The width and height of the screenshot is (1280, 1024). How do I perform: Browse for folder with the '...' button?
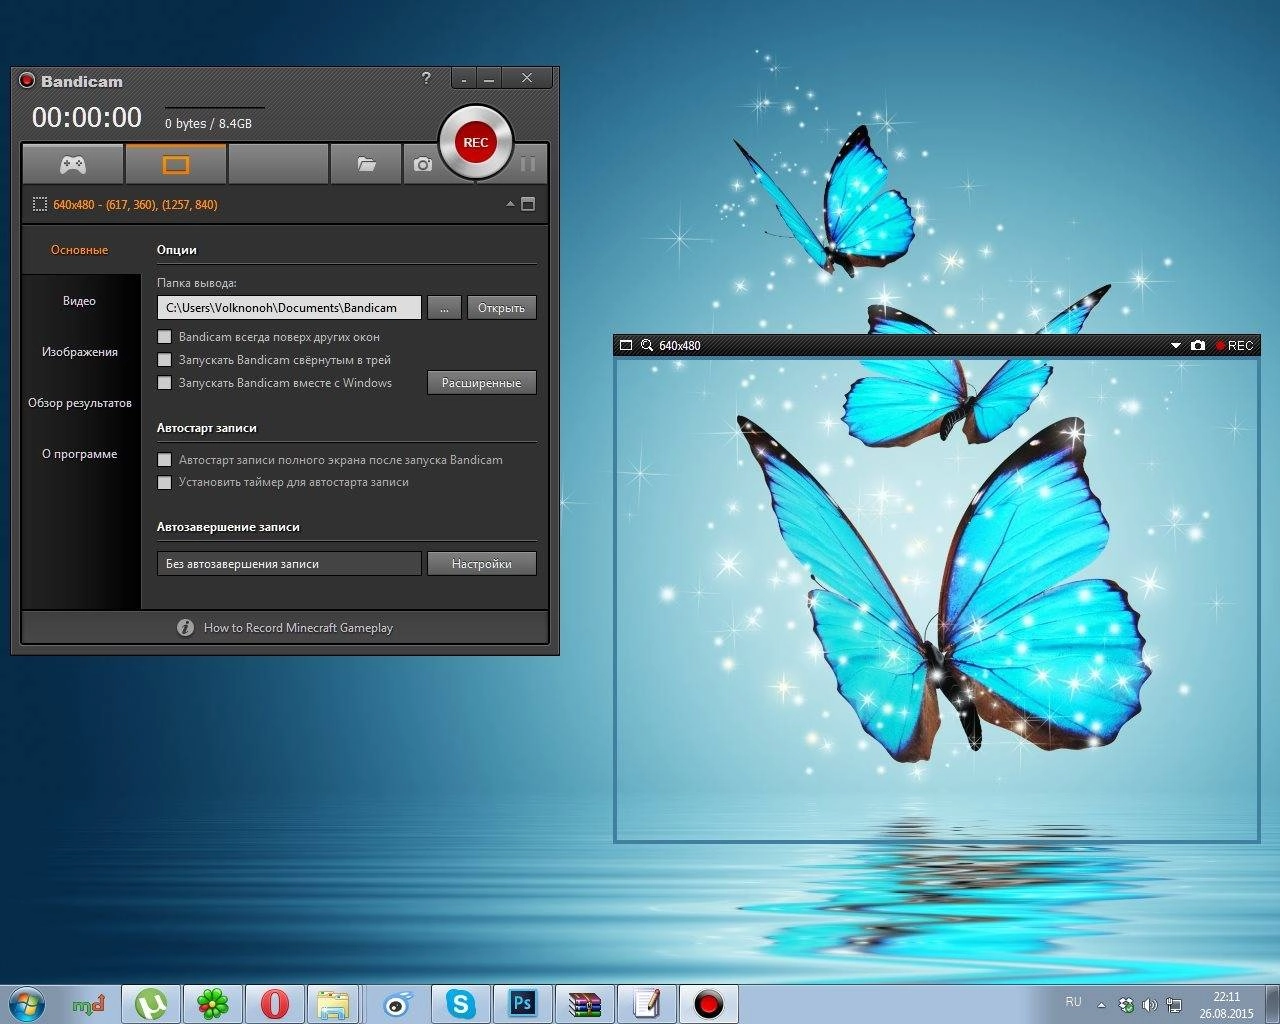444,308
